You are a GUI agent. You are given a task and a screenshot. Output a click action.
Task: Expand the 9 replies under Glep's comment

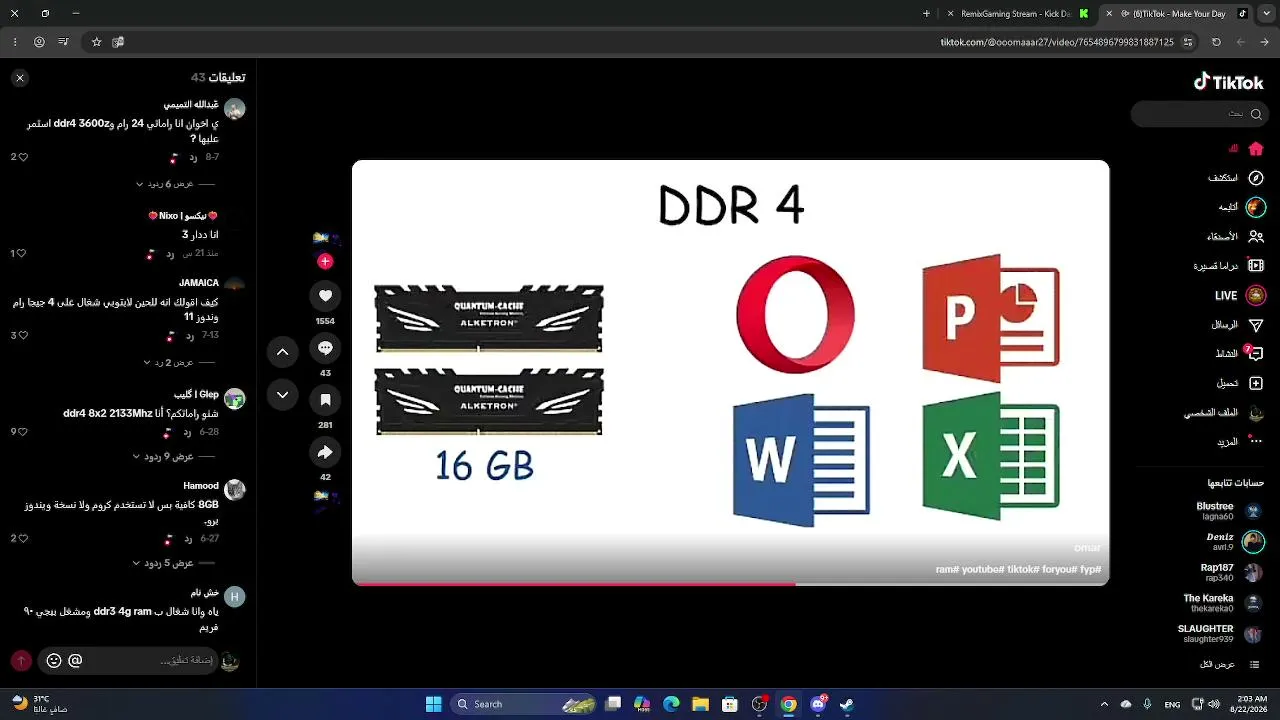pos(164,456)
